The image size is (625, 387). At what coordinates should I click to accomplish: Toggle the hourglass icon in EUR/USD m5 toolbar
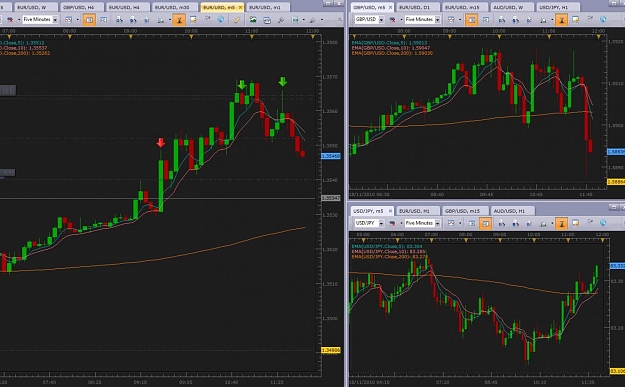click(179, 20)
